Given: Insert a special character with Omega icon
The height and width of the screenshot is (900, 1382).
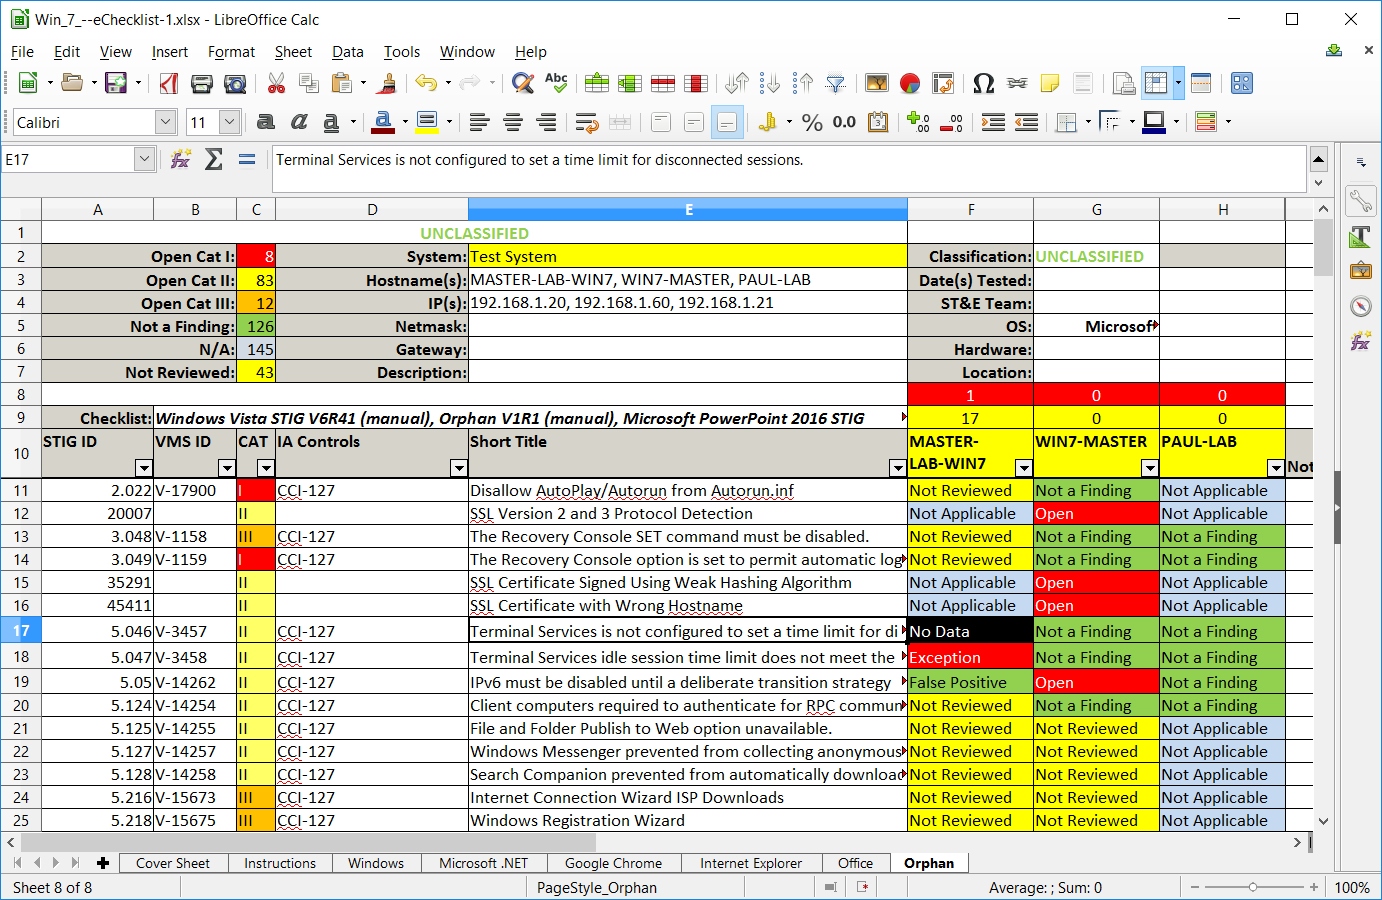Looking at the screenshot, I should pyautogui.click(x=983, y=84).
